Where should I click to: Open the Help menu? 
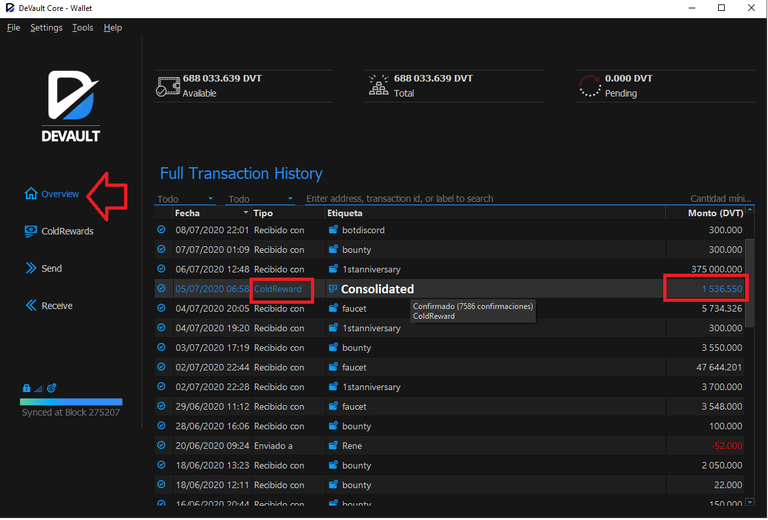(x=113, y=28)
